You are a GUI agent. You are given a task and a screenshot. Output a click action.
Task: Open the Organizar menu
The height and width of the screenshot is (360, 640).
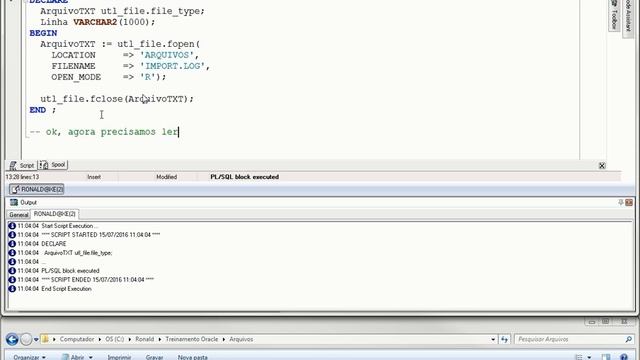pos(29,357)
